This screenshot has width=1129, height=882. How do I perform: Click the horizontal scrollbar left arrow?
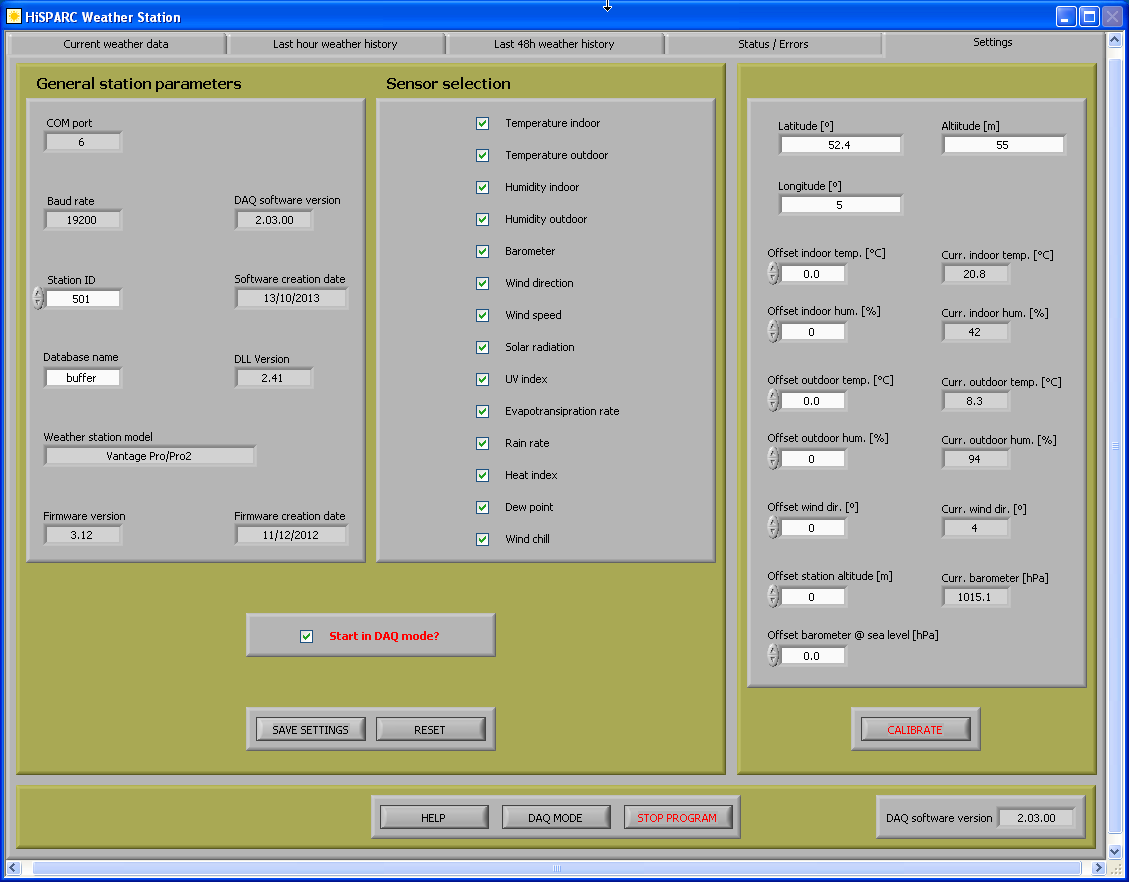click(x=12, y=868)
